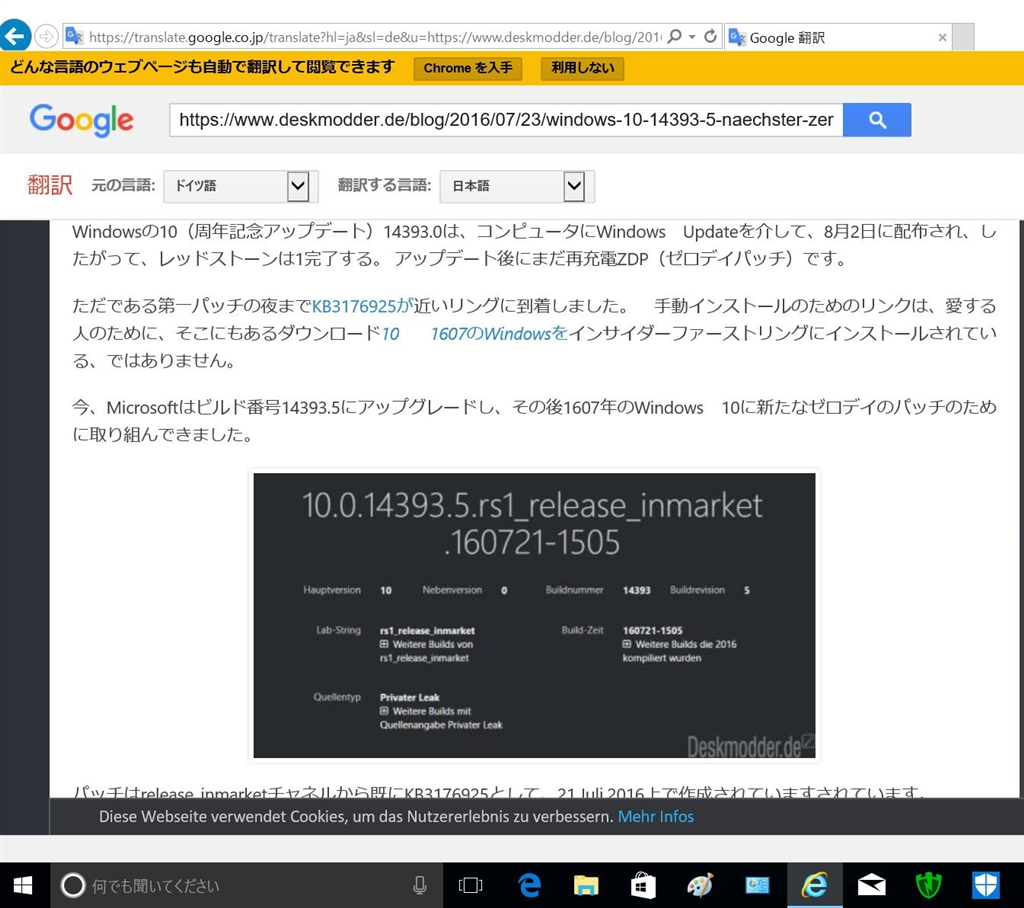Click the 翻訳 heading link

tap(50, 185)
